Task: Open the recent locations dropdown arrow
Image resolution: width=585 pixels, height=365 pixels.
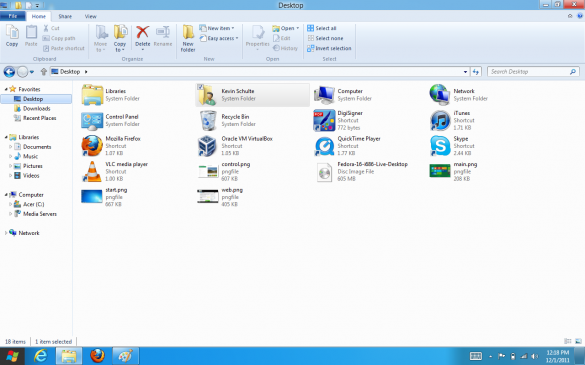Action: coord(32,72)
